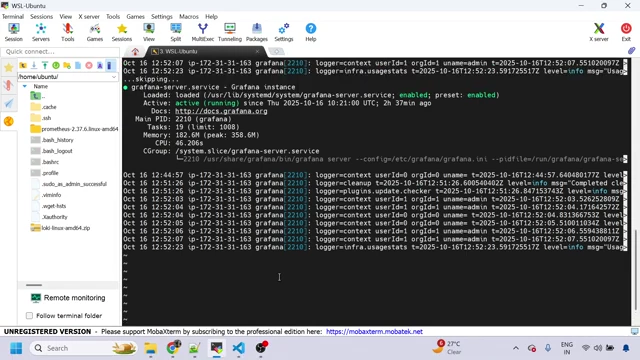This screenshot has height=360, width=640.
Task: Click the terminal vertical scrollbar
Action: coord(635,192)
